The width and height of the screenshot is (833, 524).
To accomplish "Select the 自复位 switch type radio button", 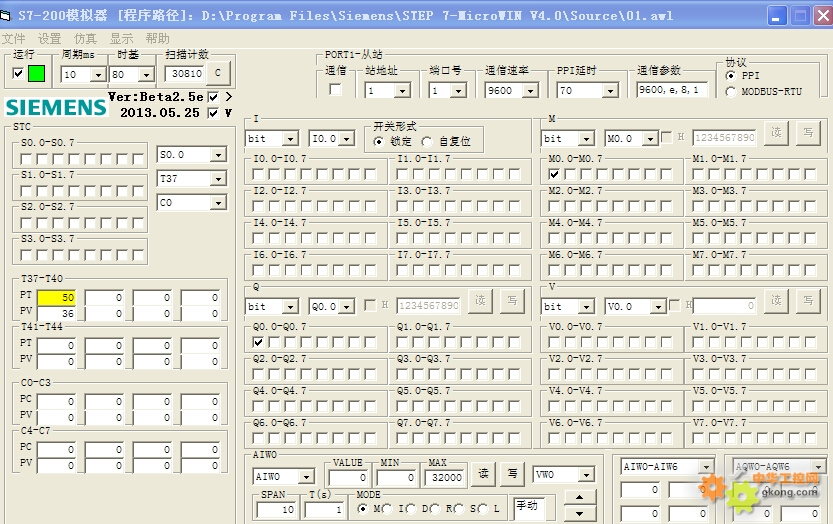I will (x=427, y=141).
